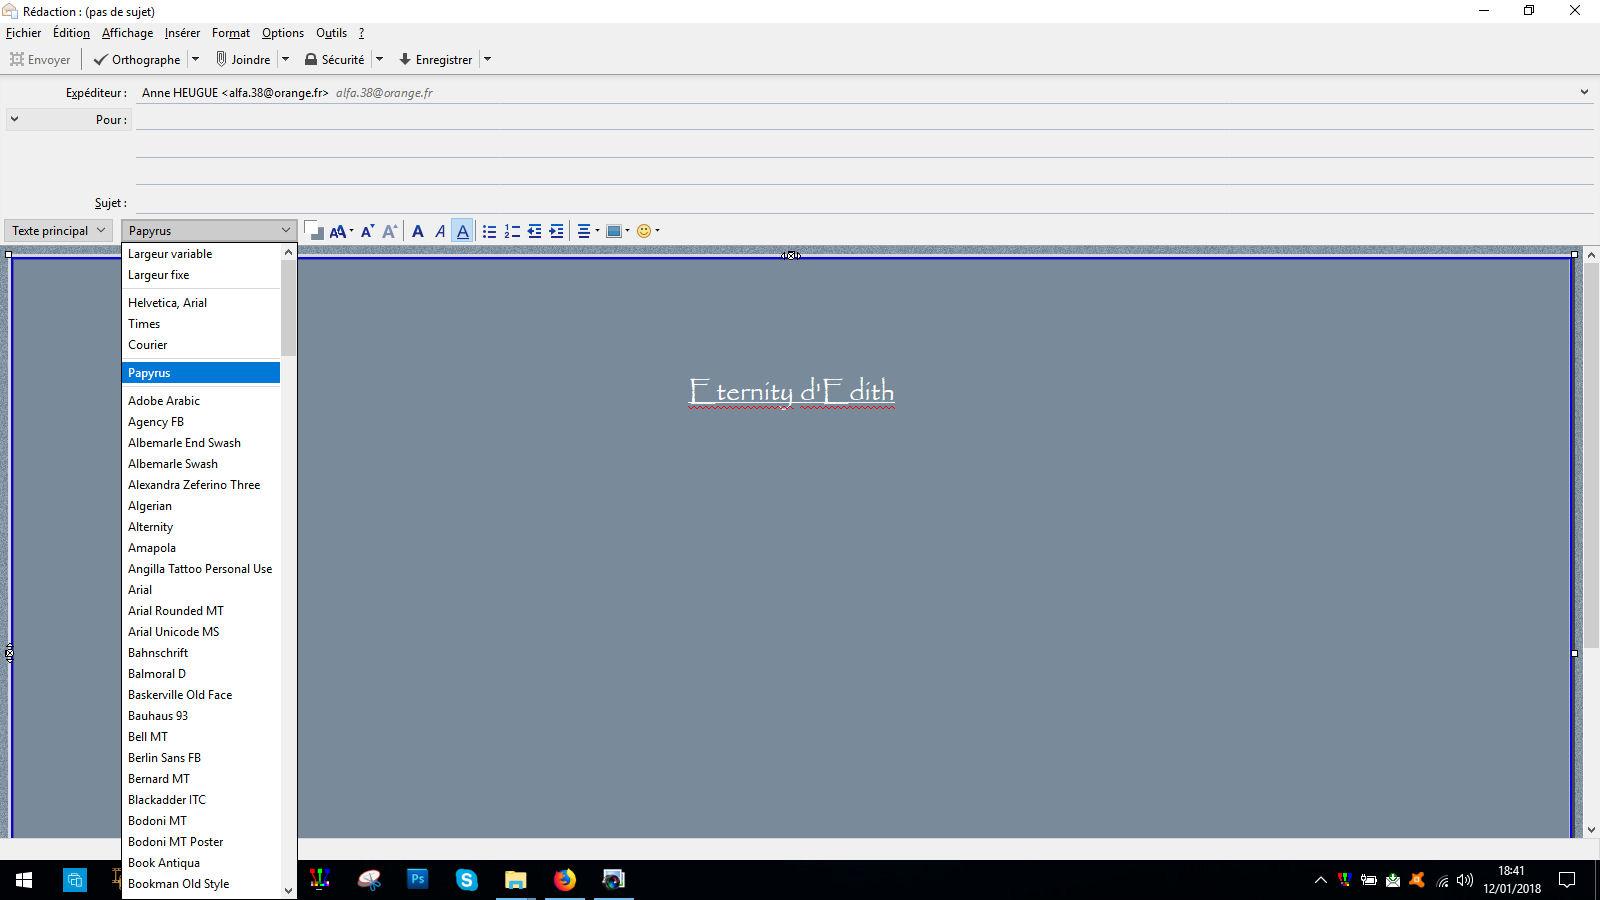Open the Texte principal paragraph style dropdown
Viewport: 1600px width, 900px height.
pos(58,231)
